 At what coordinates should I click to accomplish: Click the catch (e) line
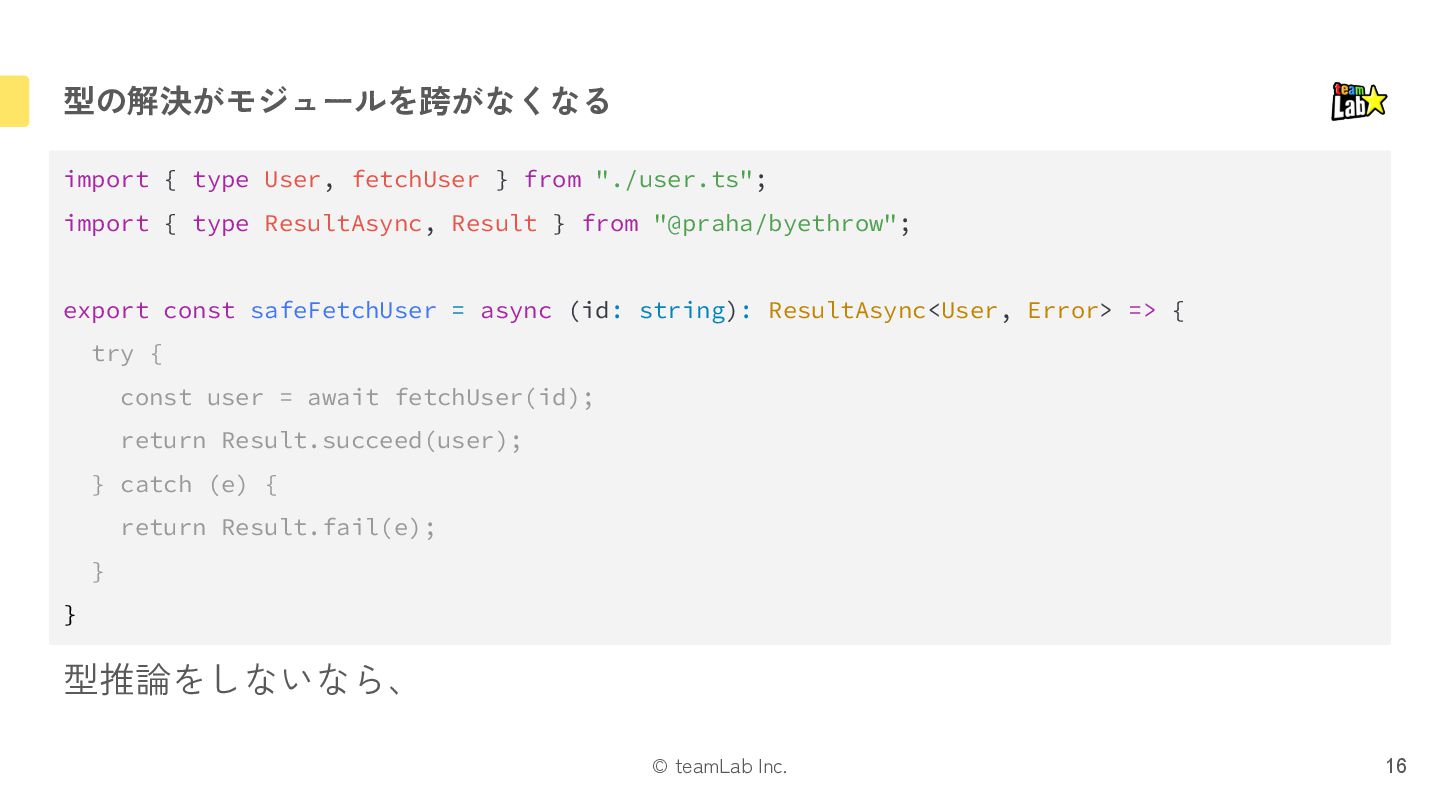click(185, 484)
